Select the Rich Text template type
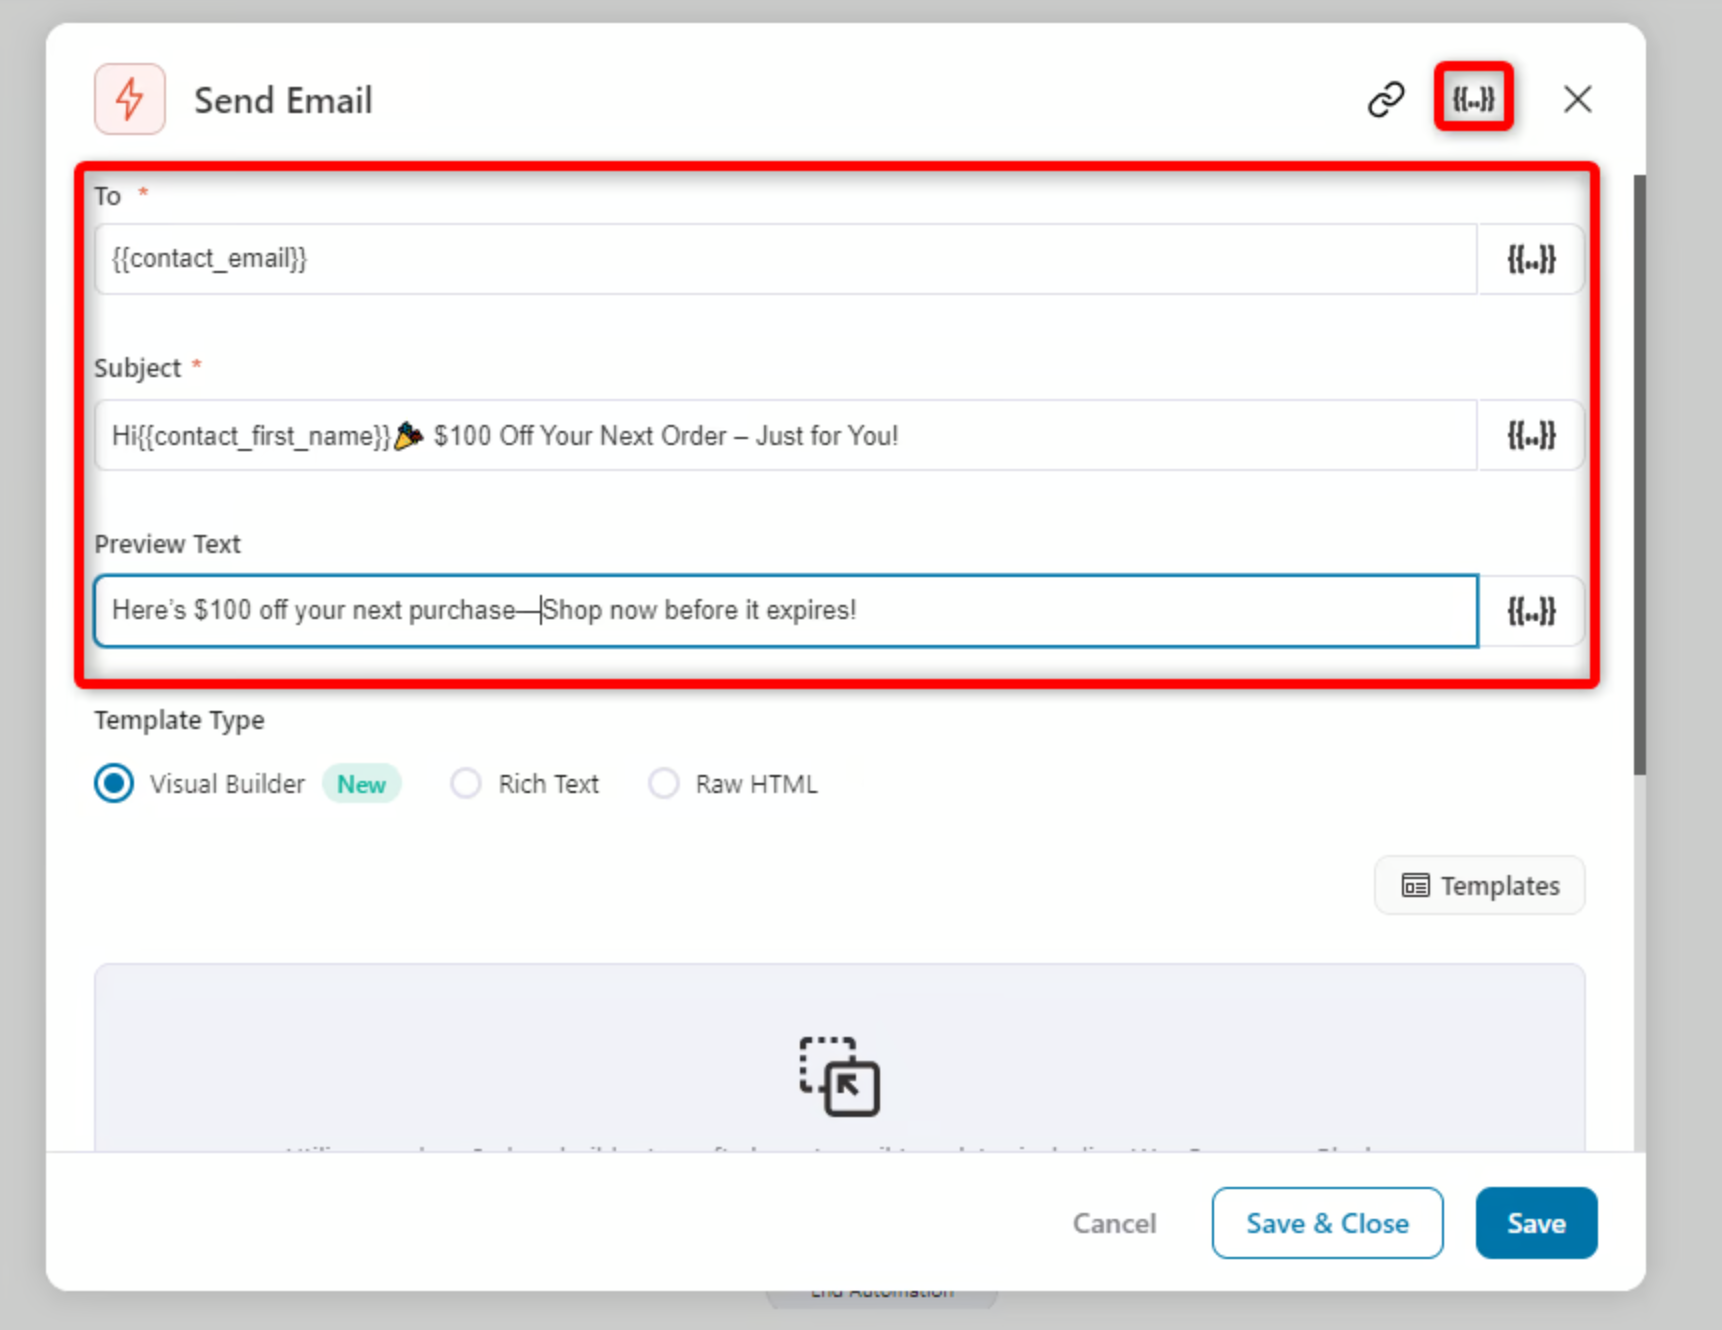Image resolution: width=1722 pixels, height=1330 pixels. point(466,783)
